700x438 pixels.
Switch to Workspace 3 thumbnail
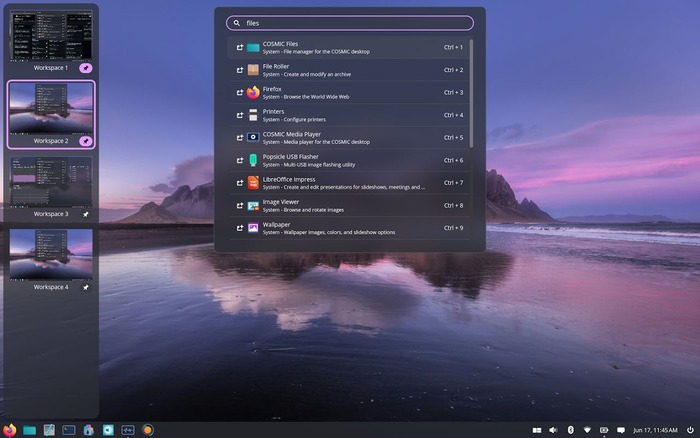click(x=51, y=181)
